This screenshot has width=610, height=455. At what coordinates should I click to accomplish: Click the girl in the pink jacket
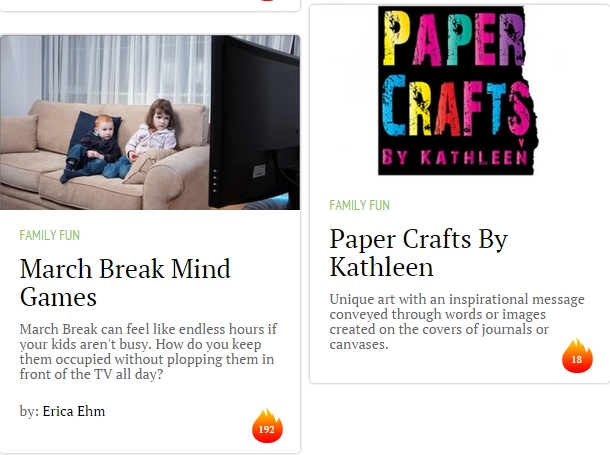pos(152,134)
